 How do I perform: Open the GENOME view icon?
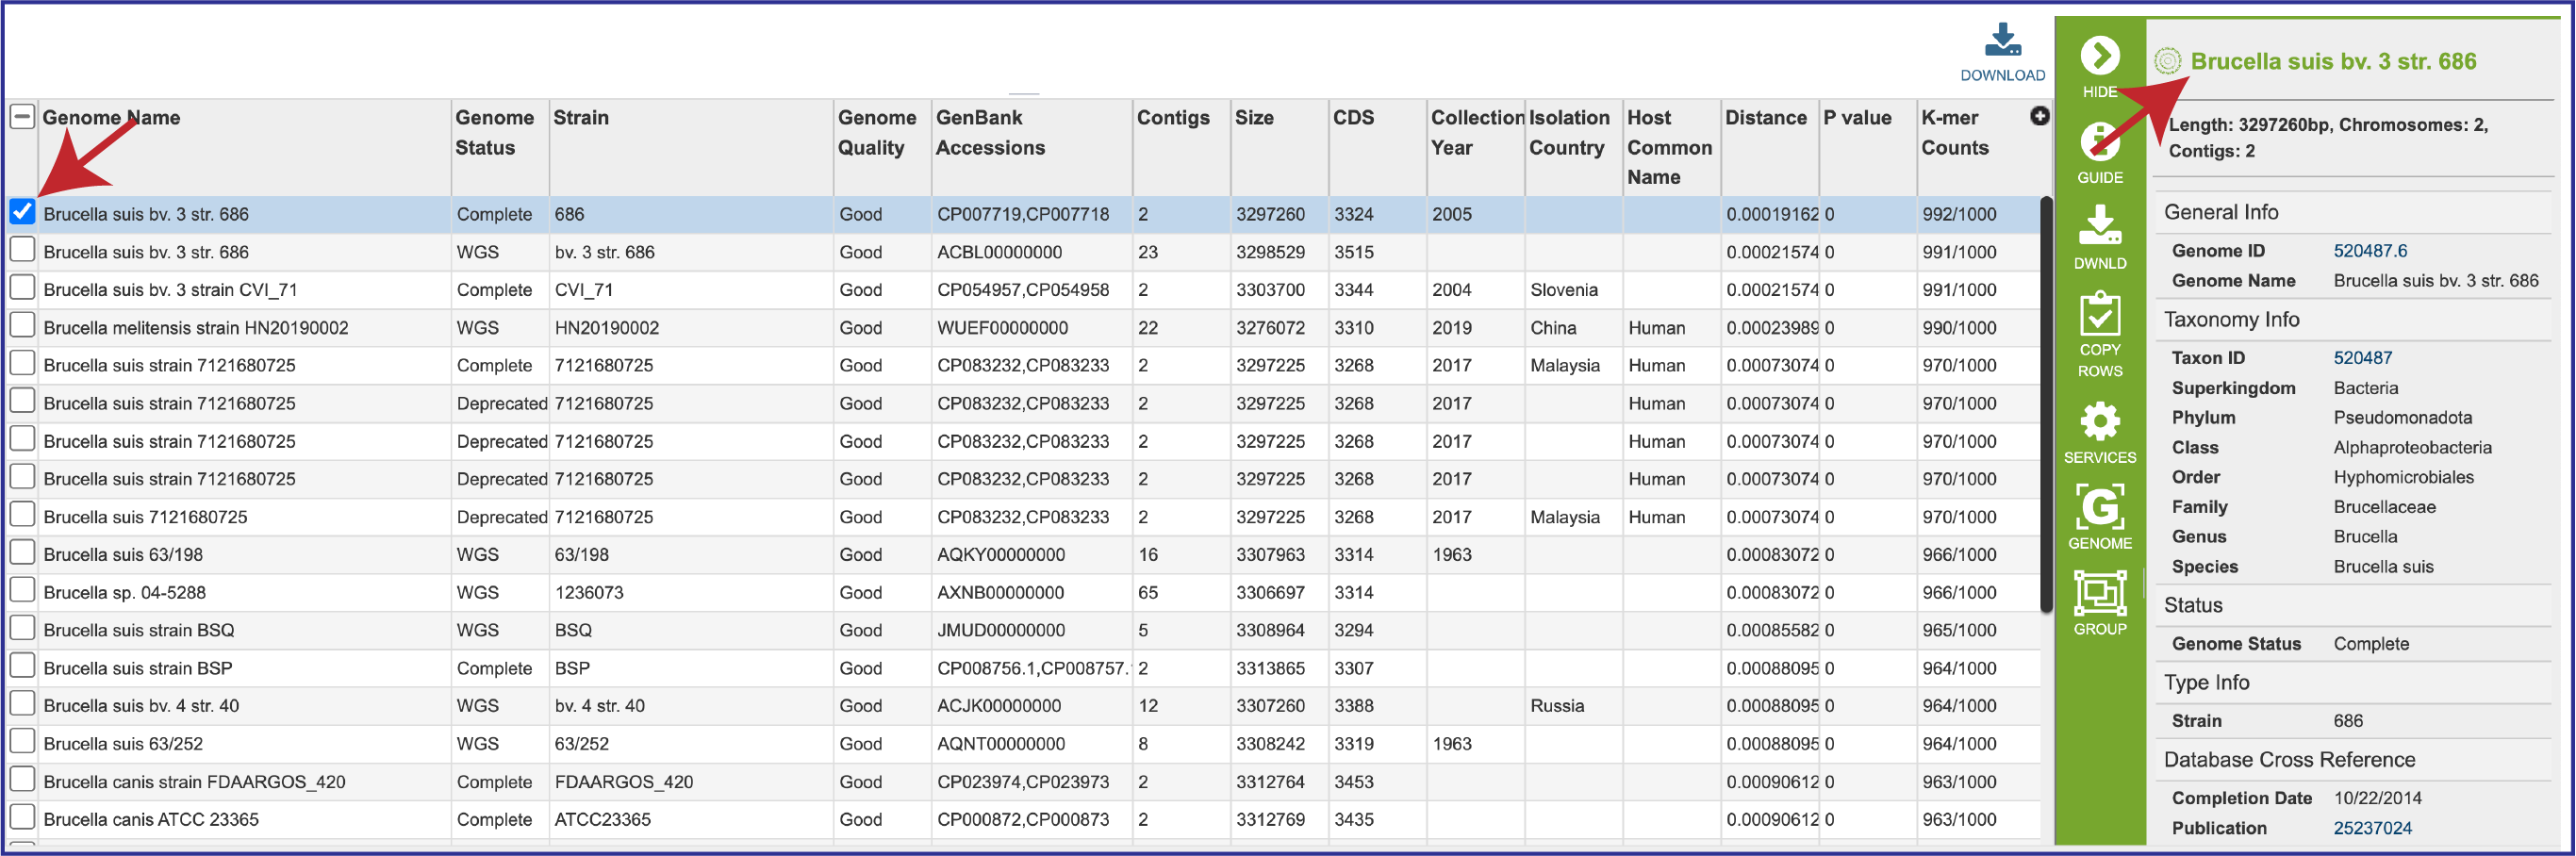tap(2099, 506)
